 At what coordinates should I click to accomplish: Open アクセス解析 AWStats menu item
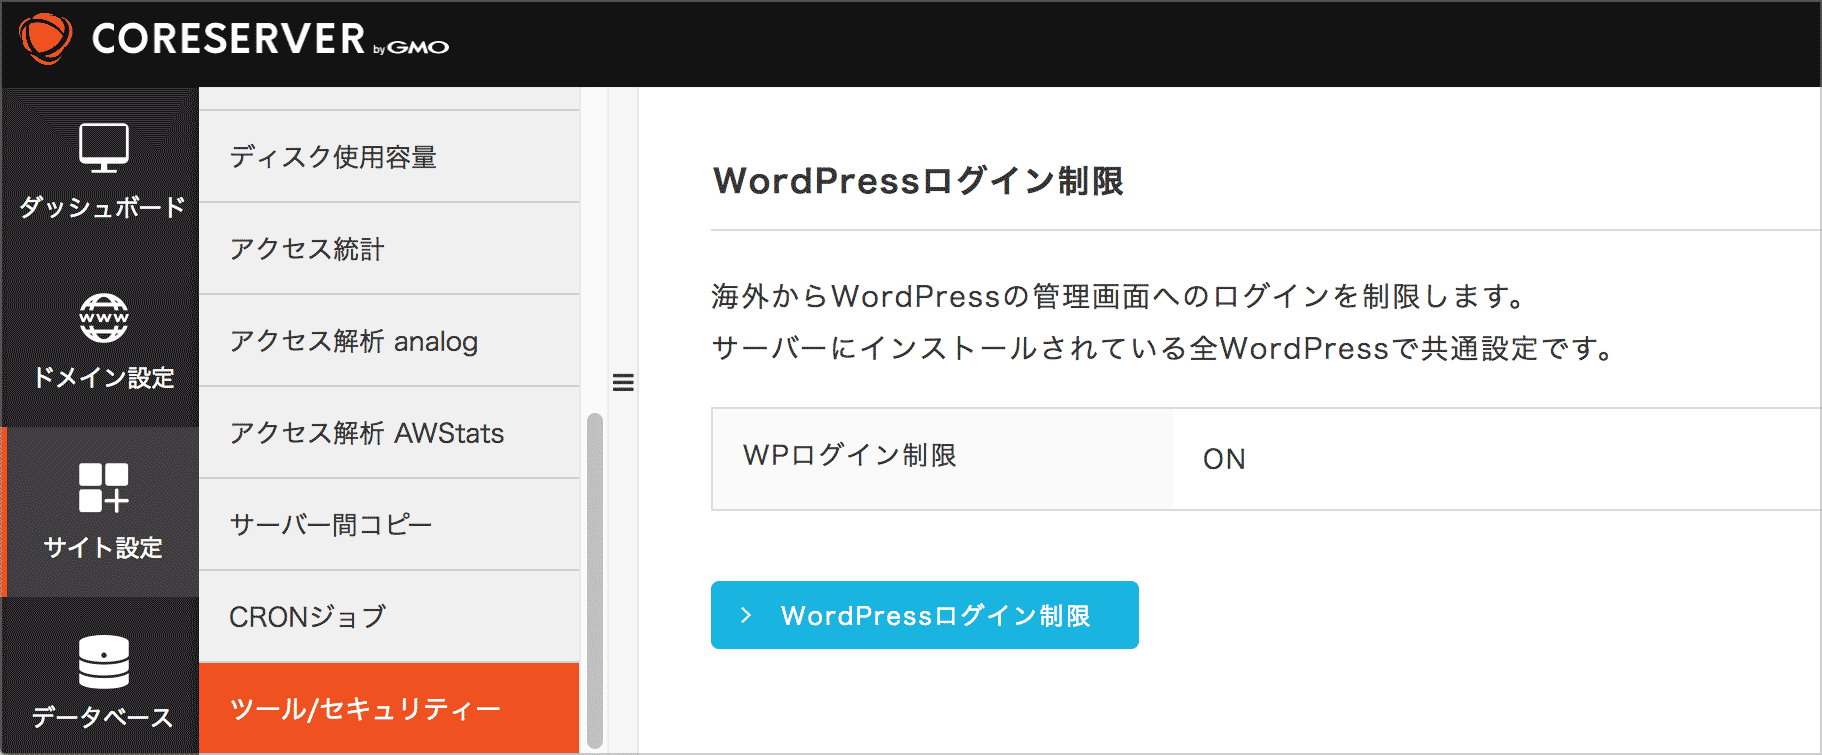click(x=389, y=433)
